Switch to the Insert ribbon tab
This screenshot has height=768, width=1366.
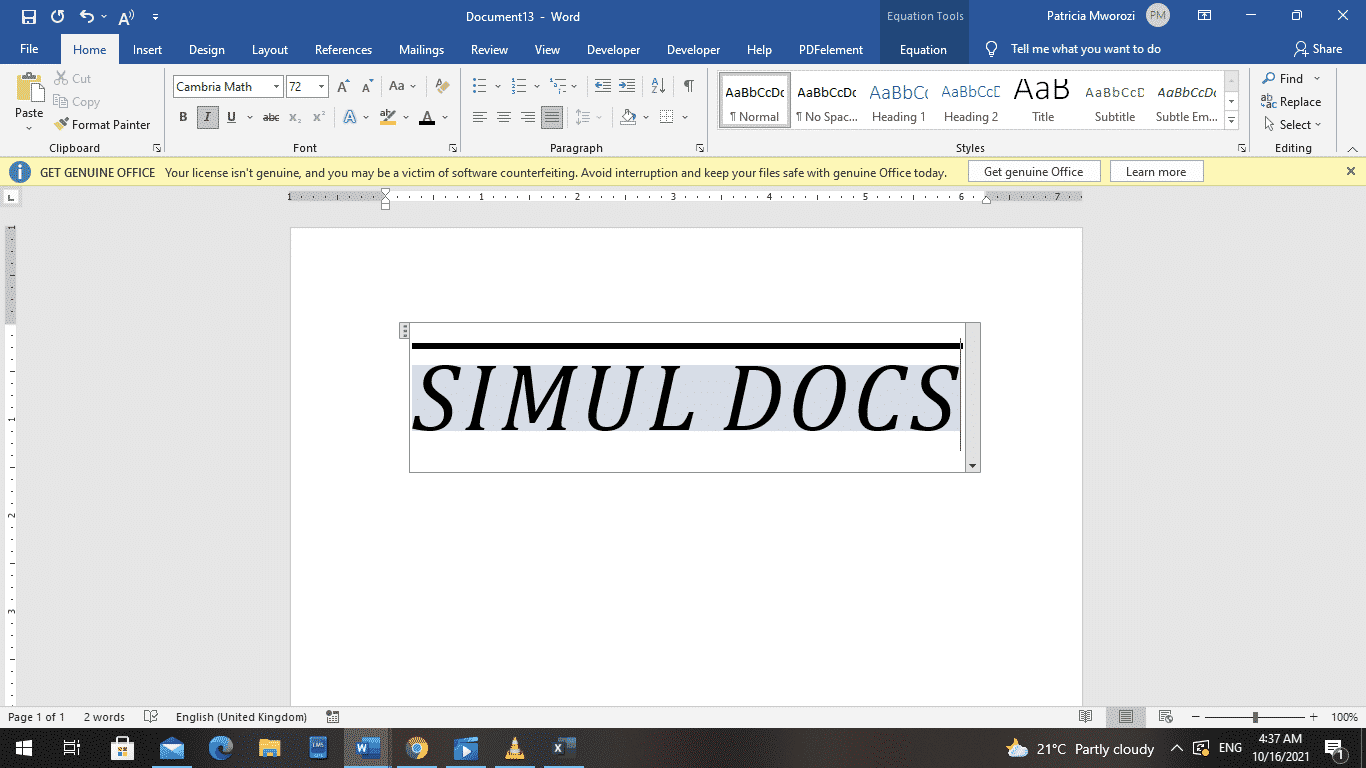click(147, 48)
